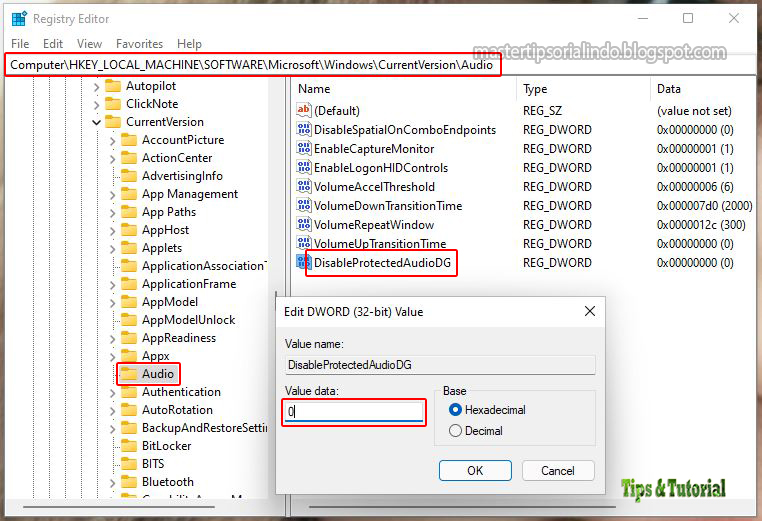Click the AppModelUnlock folder icon
Image resolution: width=762 pixels, height=521 pixels.
click(x=129, y=320)
